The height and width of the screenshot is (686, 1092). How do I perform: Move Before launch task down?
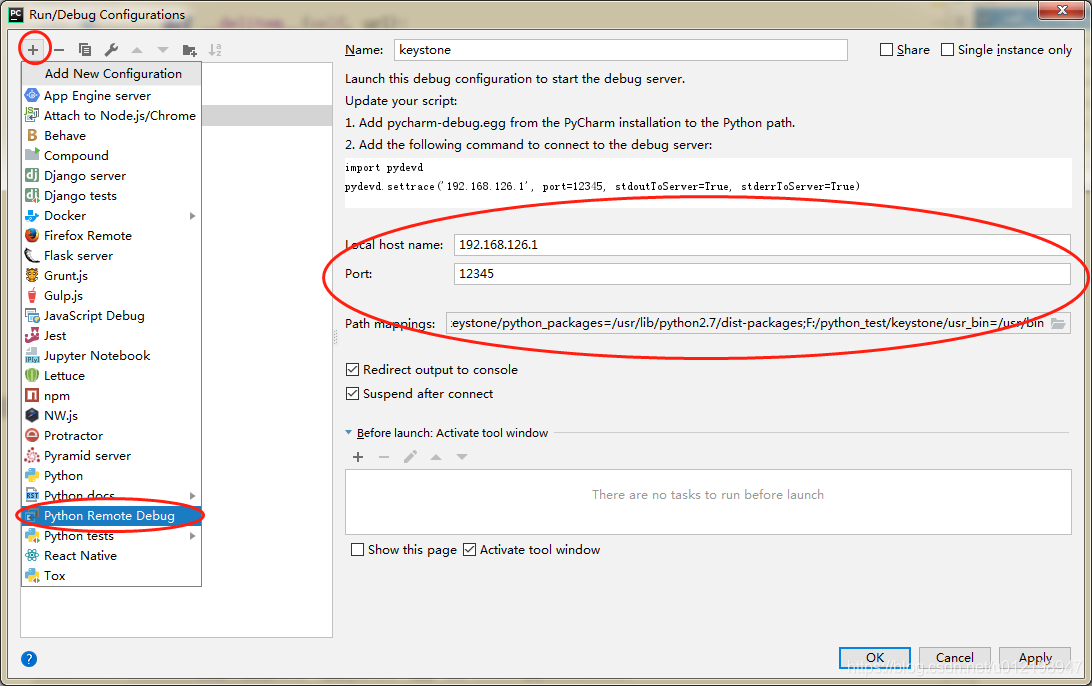462,457
